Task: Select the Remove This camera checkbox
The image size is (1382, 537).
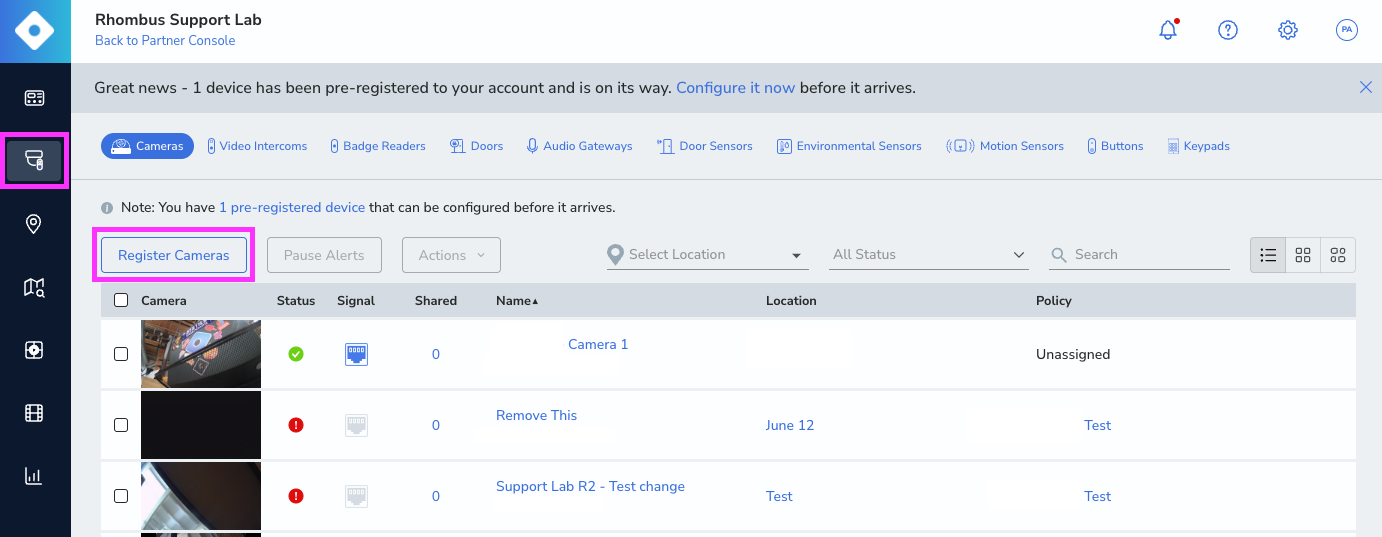Action: click(x=121, y=425)
